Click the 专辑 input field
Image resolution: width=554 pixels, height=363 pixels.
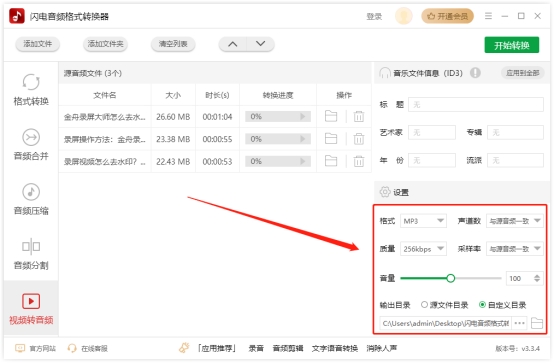tap(515, 133)
